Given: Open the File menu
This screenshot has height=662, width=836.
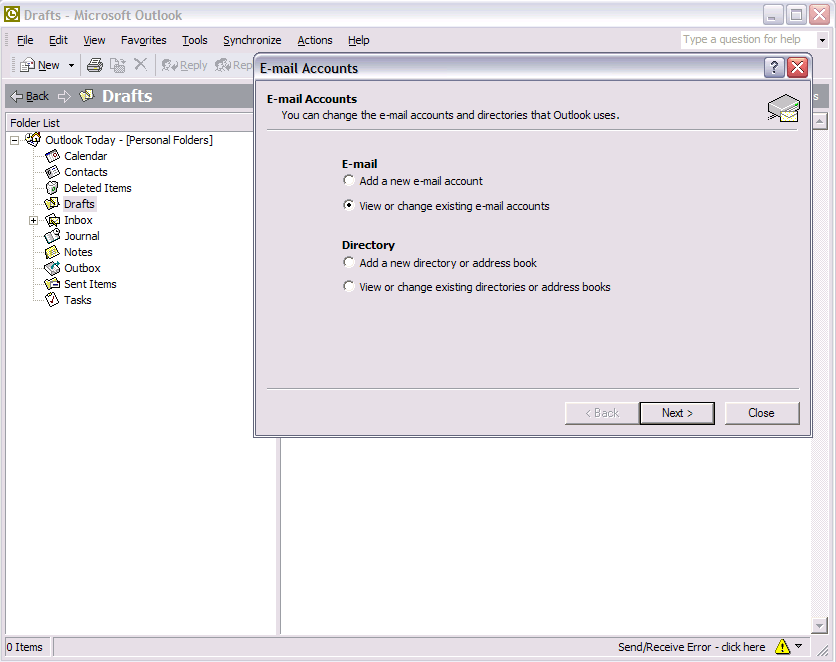Looking at the screenshot, I should [25, 40].
